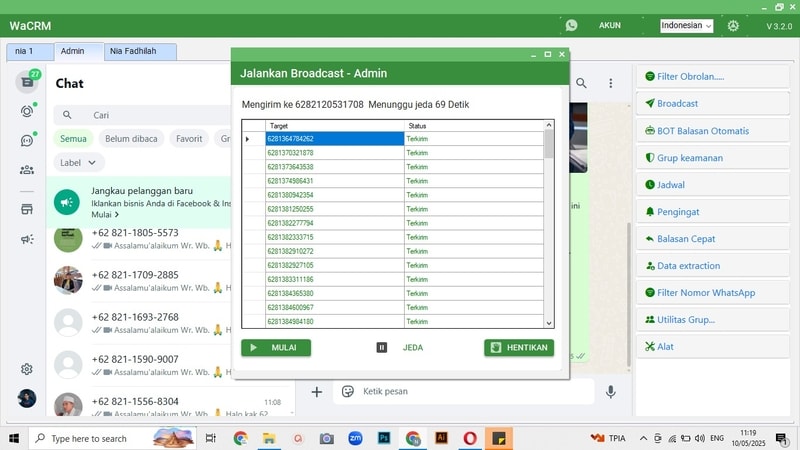Image resolution: width=800 pixels, height=450 pixels.
Task: Click Mulai link in ad banner
Action: coord(105,215)
